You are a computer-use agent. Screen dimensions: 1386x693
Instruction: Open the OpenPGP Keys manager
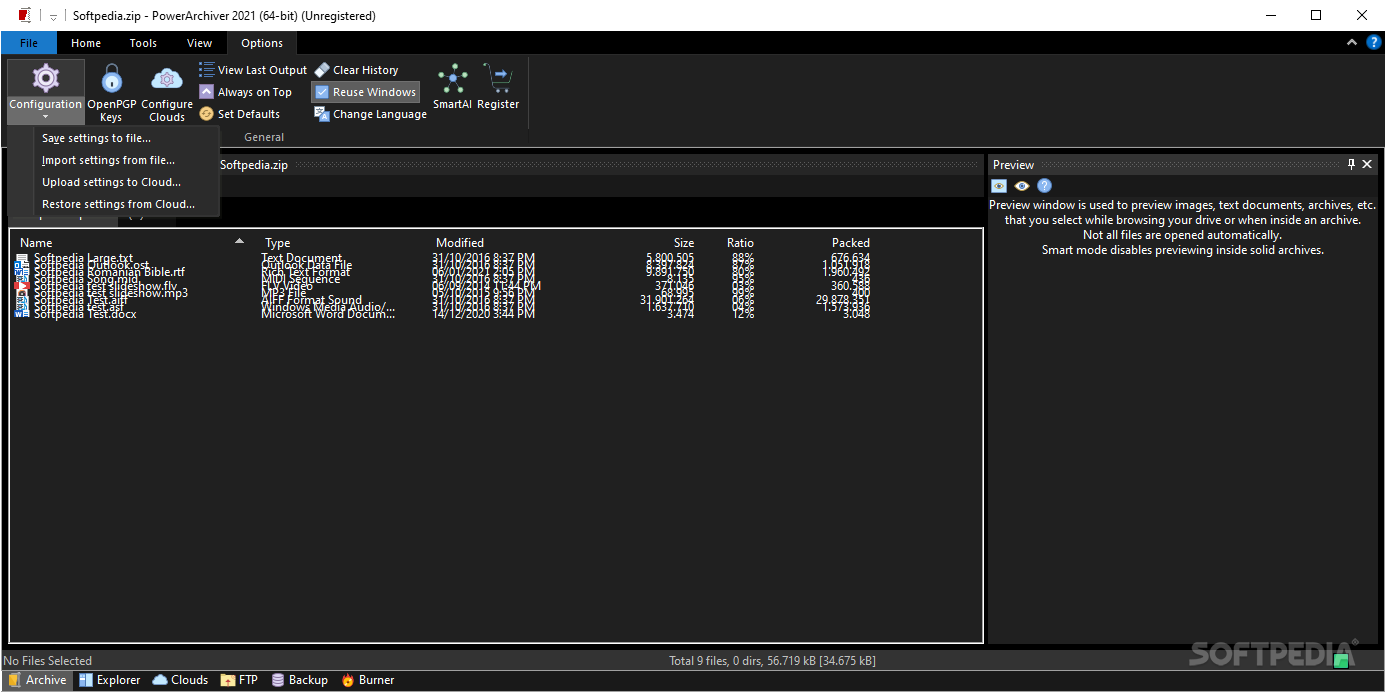coord(111,93)
